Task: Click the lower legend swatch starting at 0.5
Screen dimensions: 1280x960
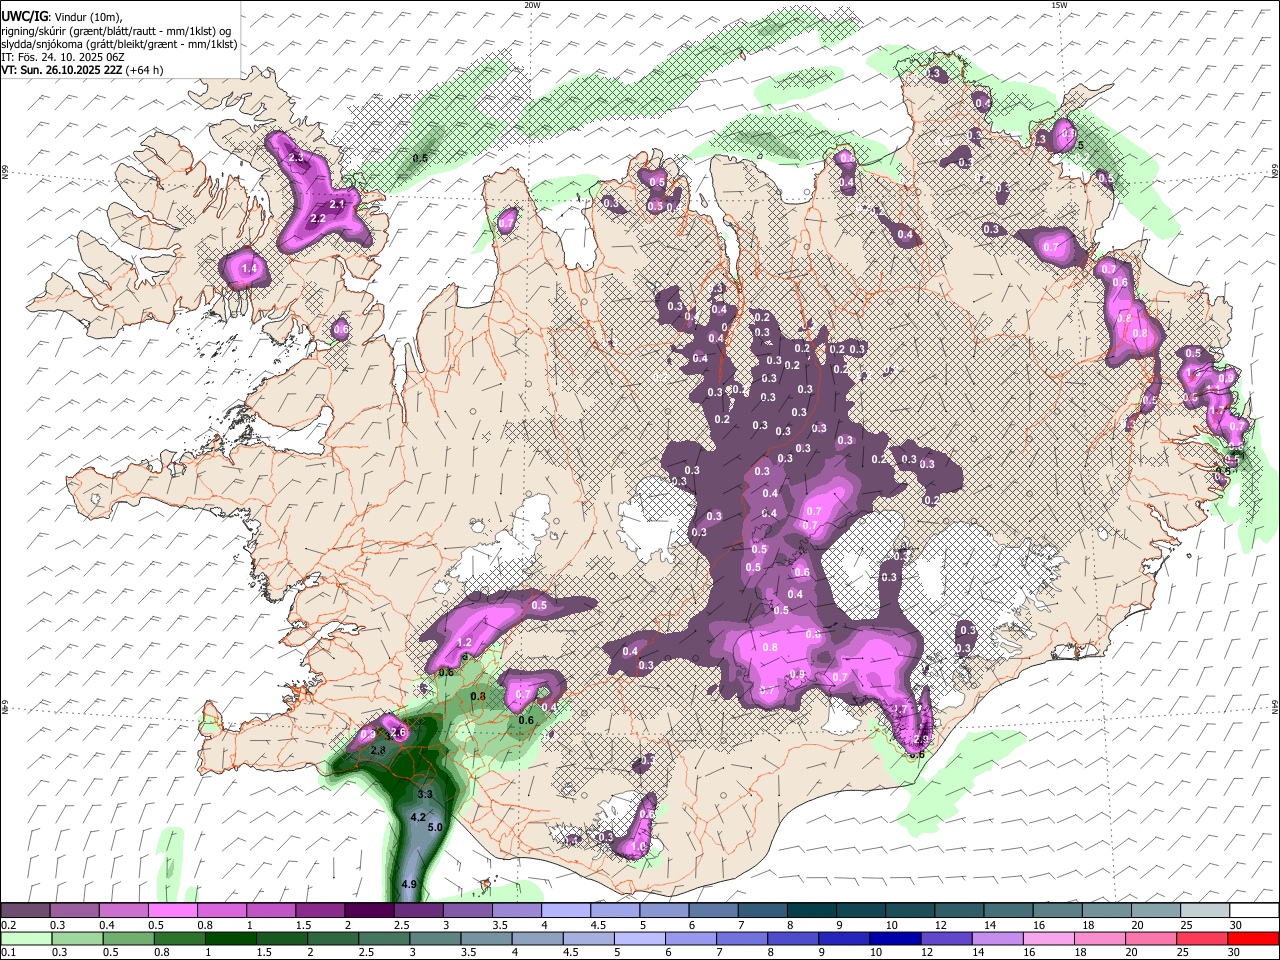Action: [128, 938]
